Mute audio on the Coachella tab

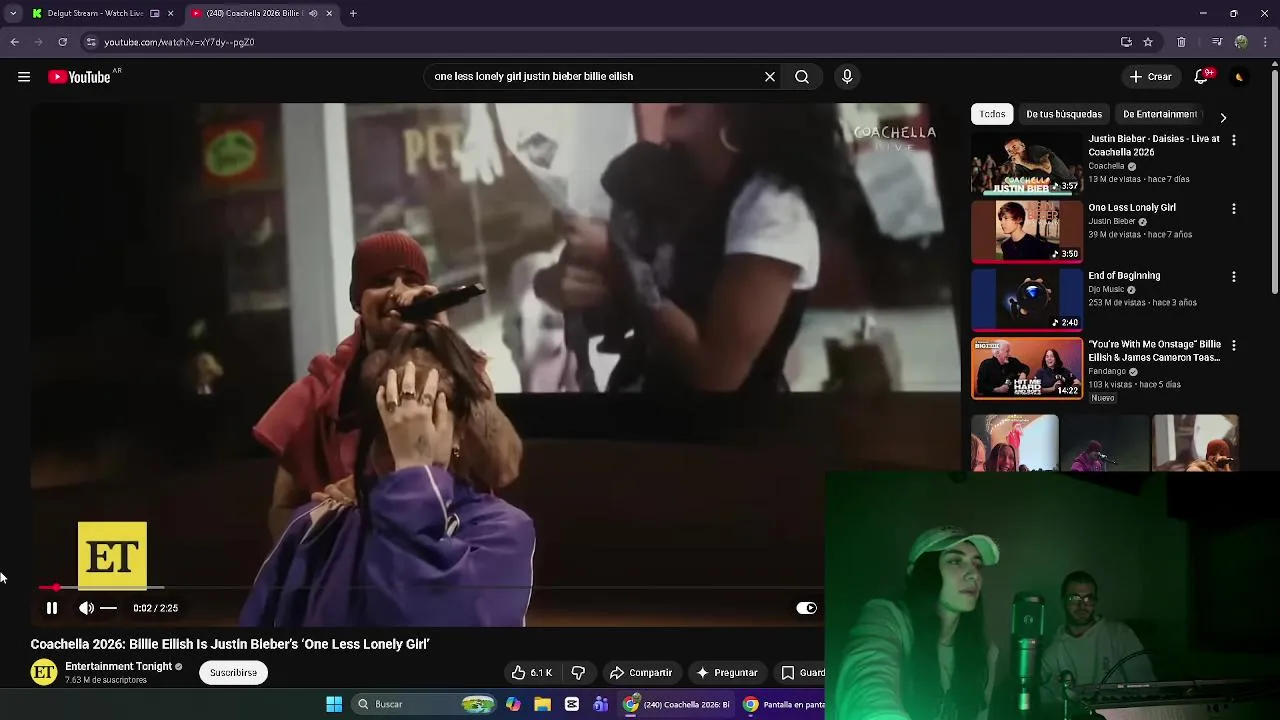pyautogui.click(x=313, y=13)
